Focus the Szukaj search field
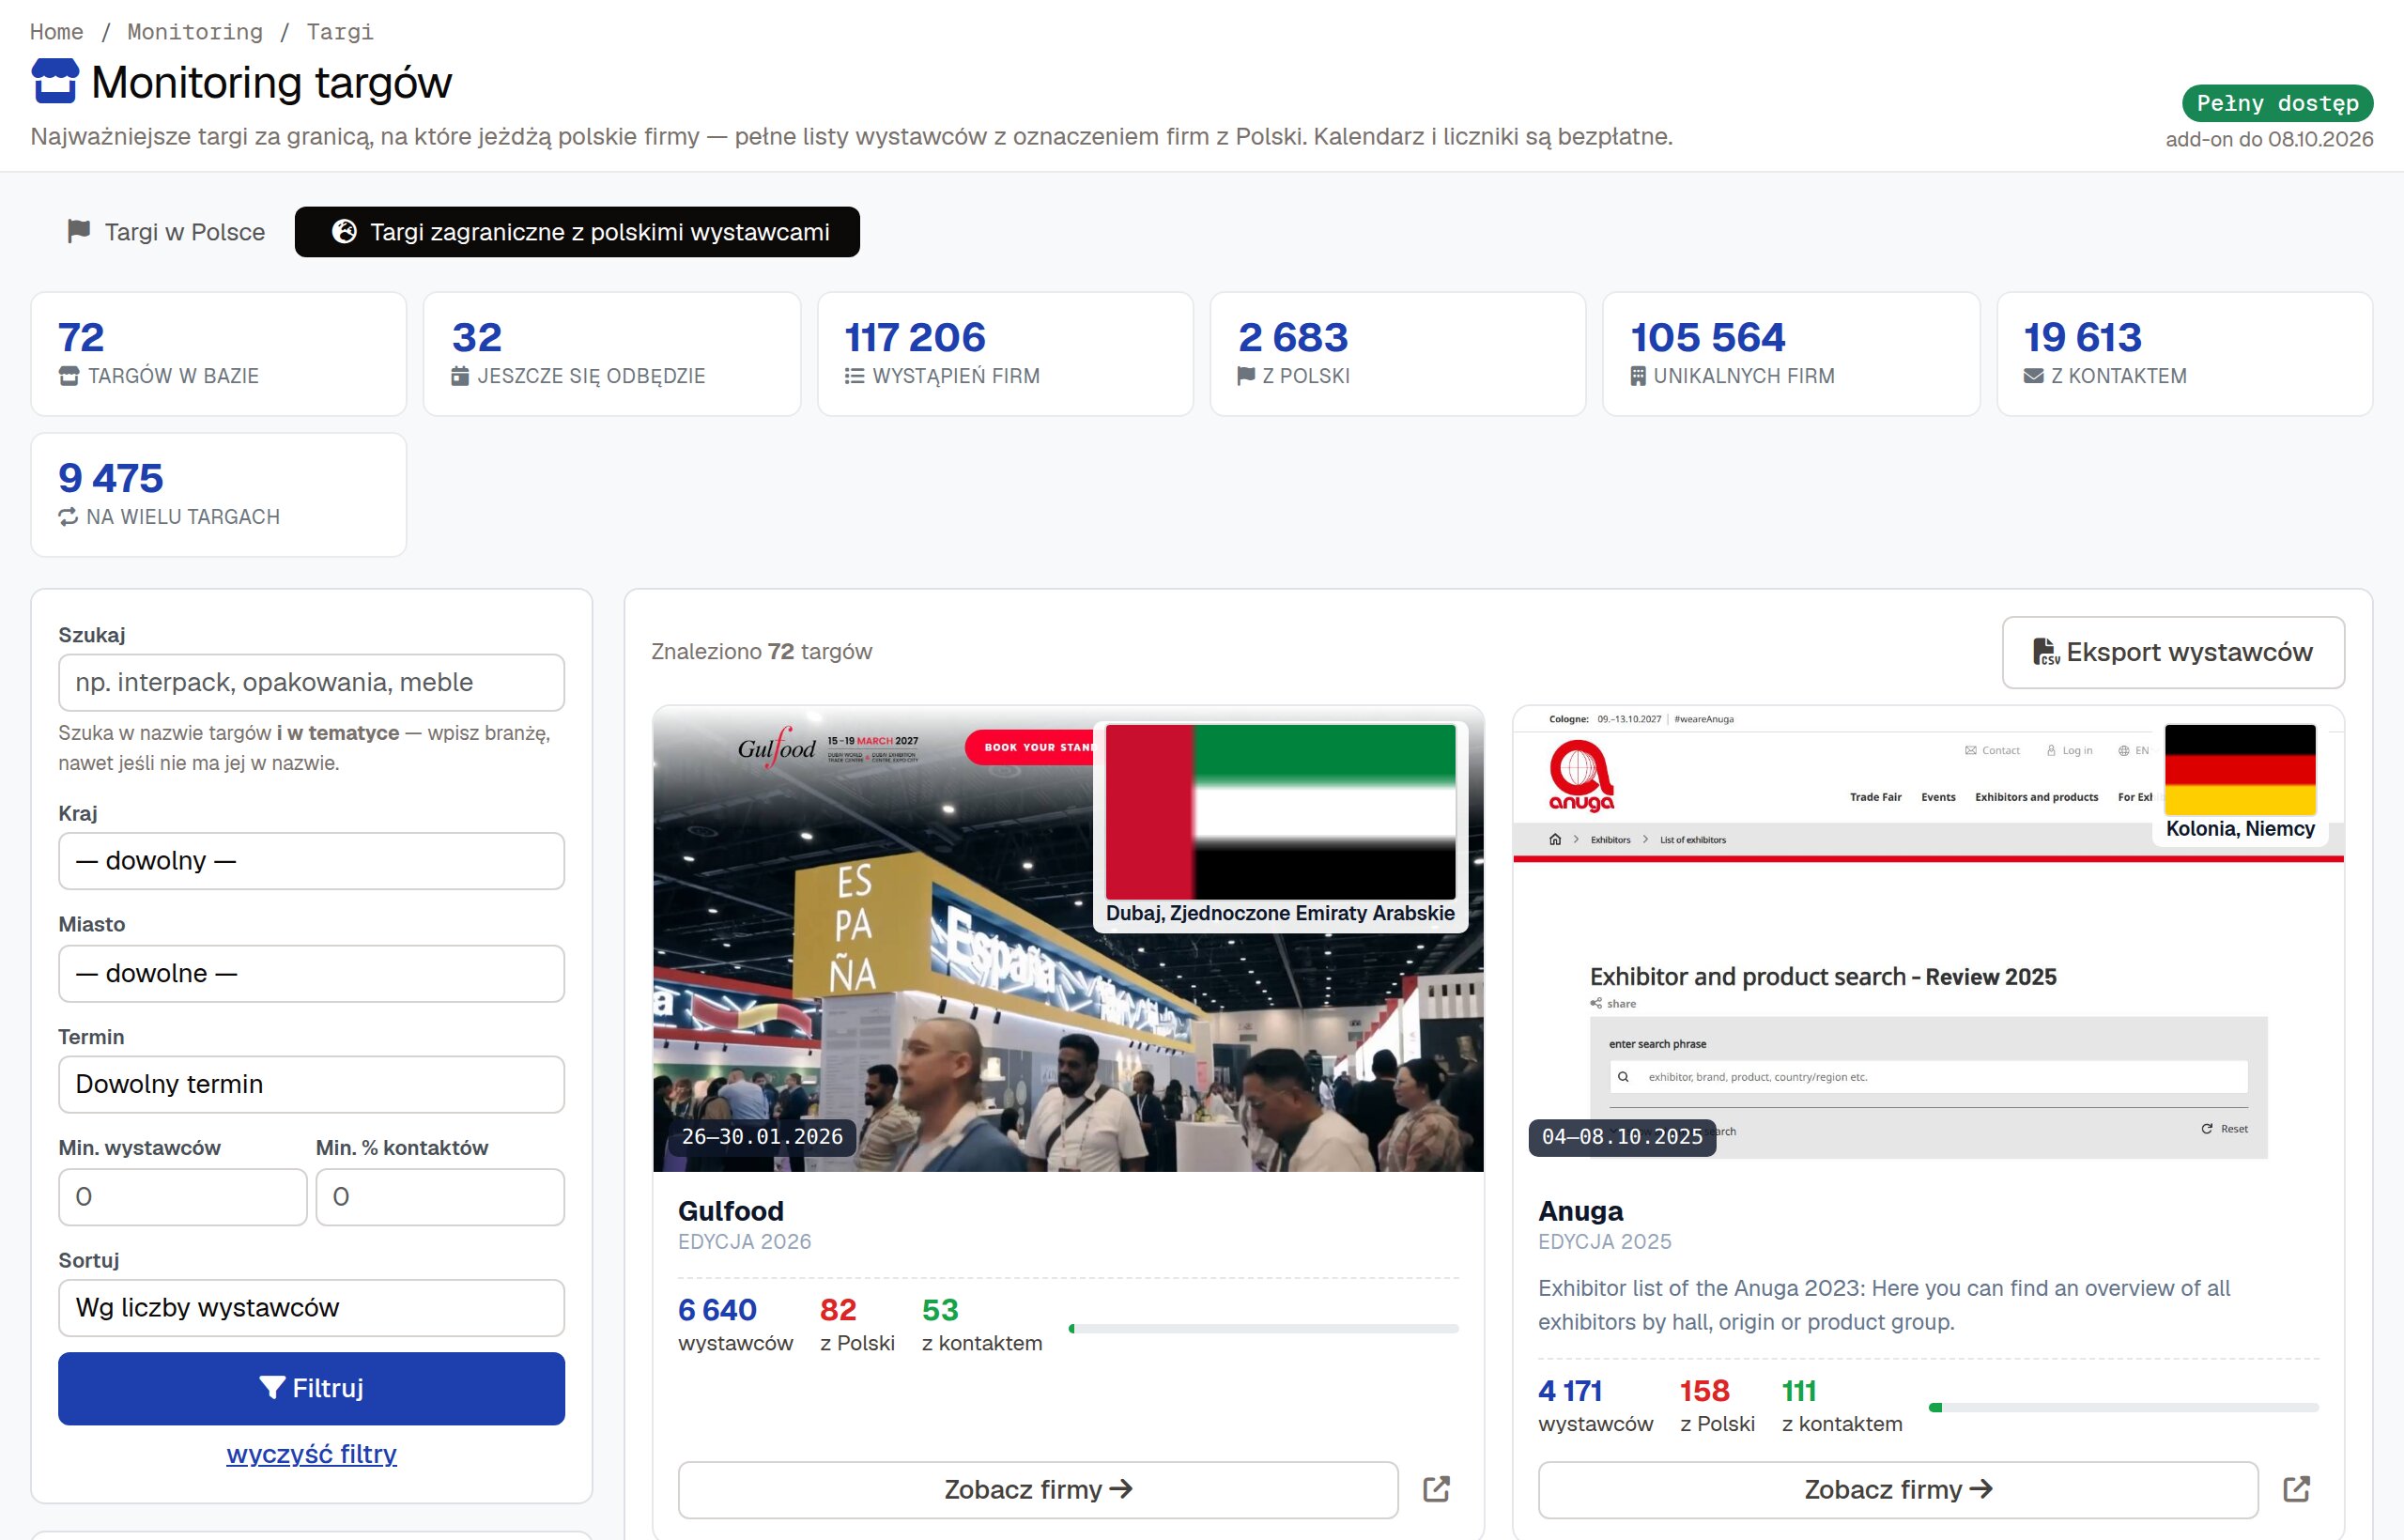Image resolution: width=2404 pixels, height=1540 pixels. click(311, 682)
